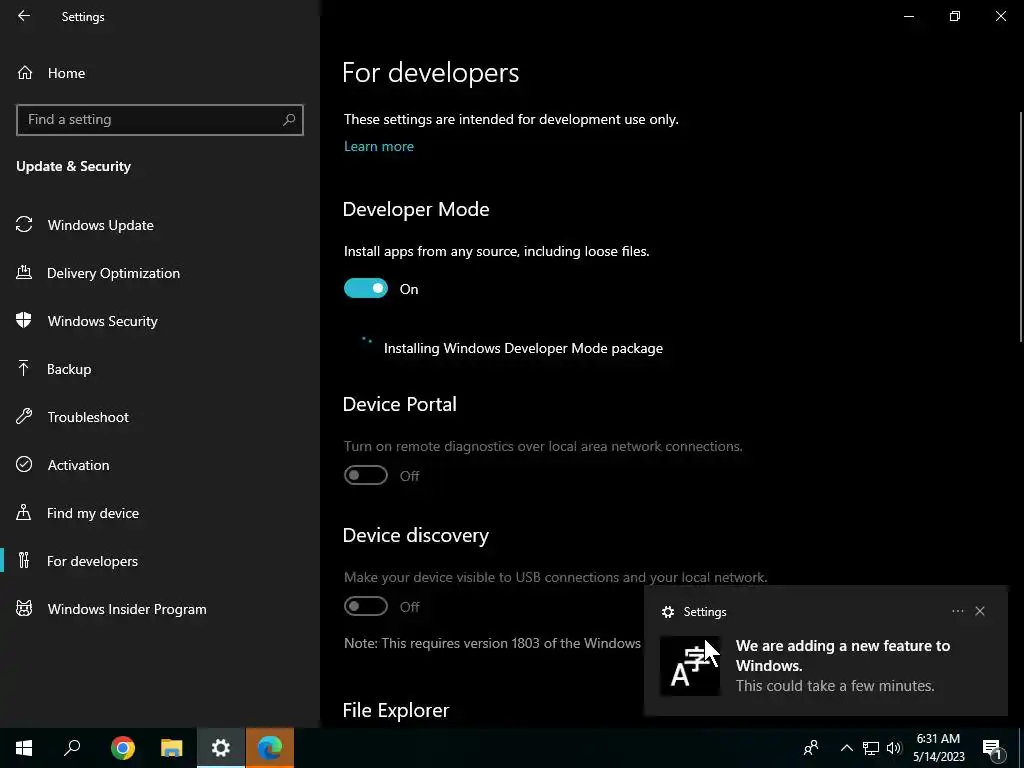Open notification options ellipsis menu
Viewport: 1024px width, 768px height.
tap(957, 611)
